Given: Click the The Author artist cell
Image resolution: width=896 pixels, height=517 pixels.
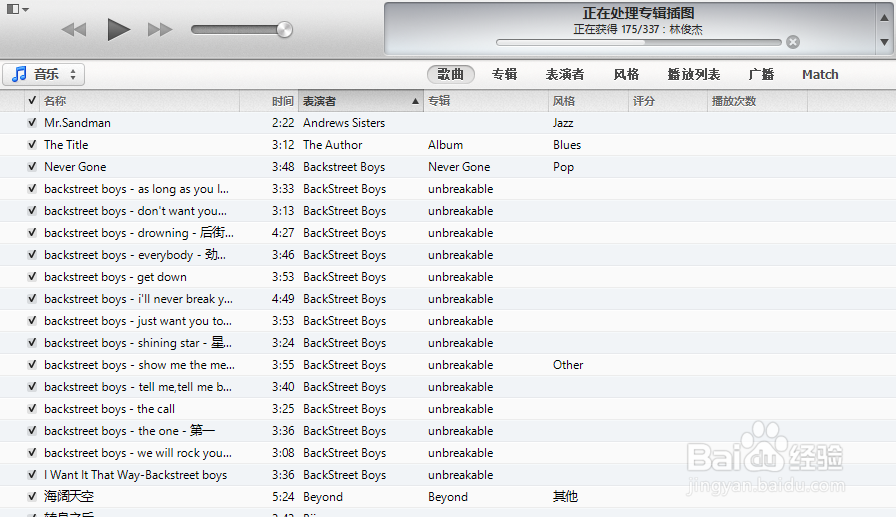Looking at the screenshot, I should pyautogui.click(x=333, y=145).
